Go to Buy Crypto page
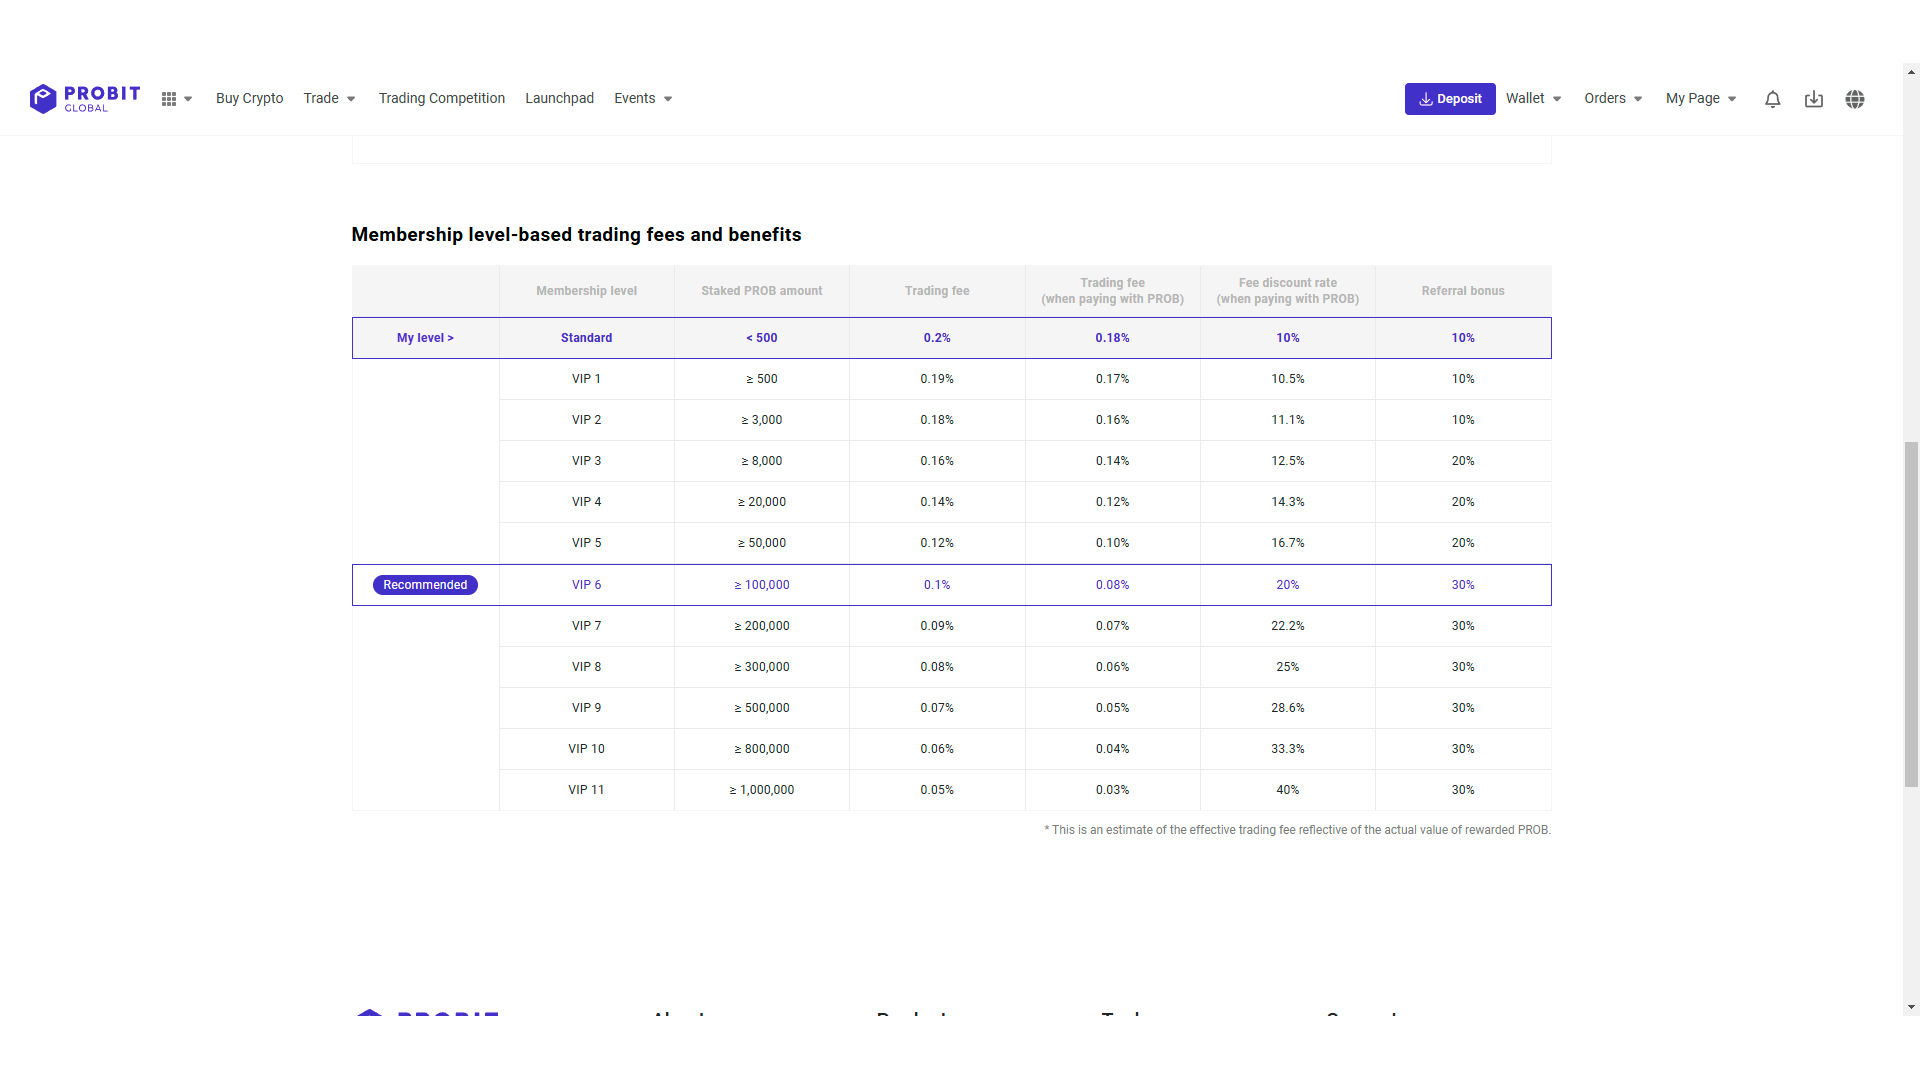1920x1080 pixels. pos(250,98)
